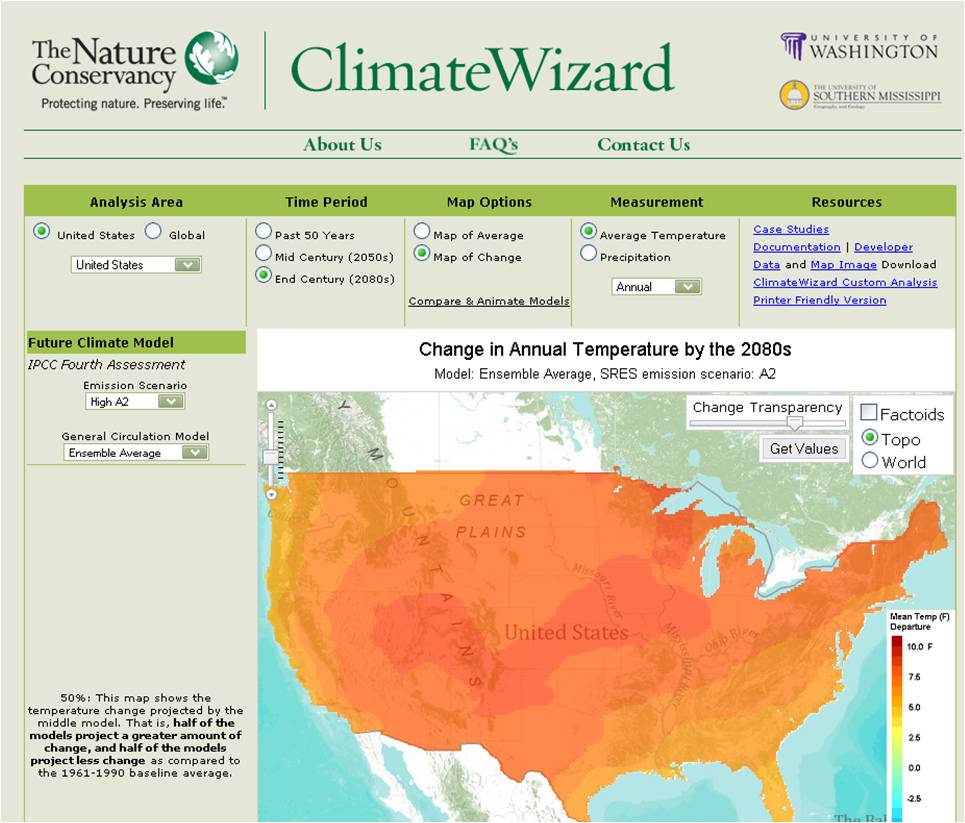Image resolution: width=965 pixels, height=823 pixels.
Task: Click the map zoom level slider handle
Action: (x=271, y=457)
